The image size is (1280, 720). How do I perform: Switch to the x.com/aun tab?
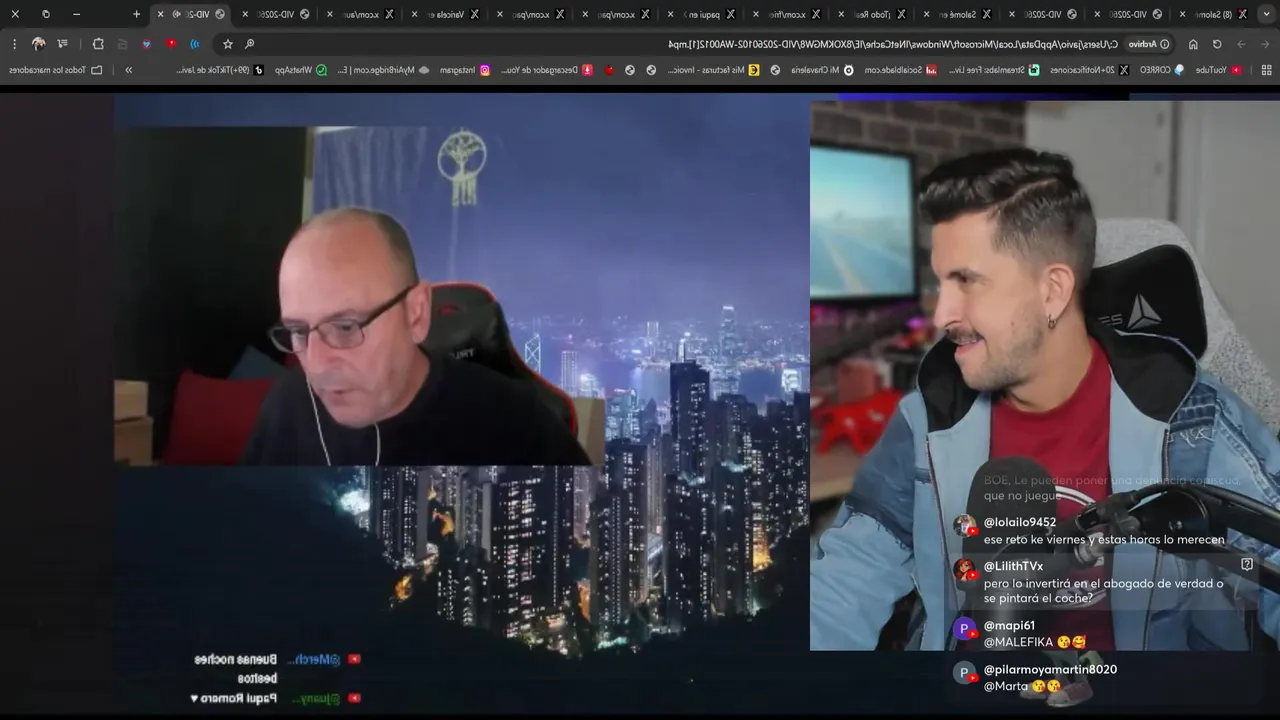[x=360, y=14]
